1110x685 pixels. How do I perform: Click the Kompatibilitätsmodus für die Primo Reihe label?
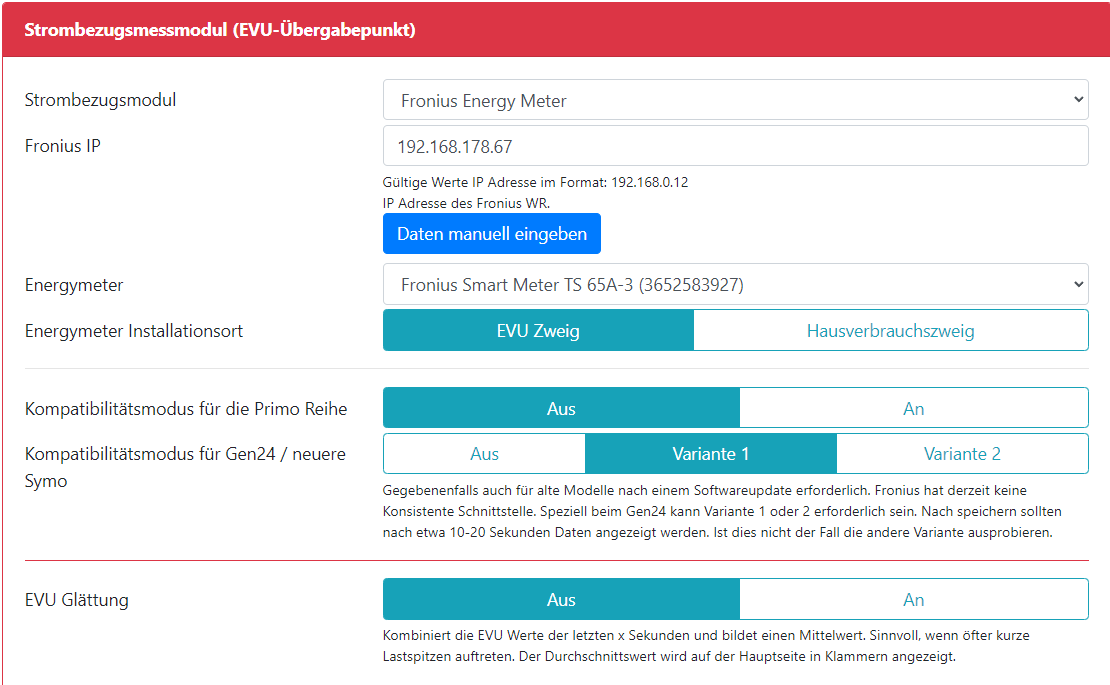(x=186, y=409)
